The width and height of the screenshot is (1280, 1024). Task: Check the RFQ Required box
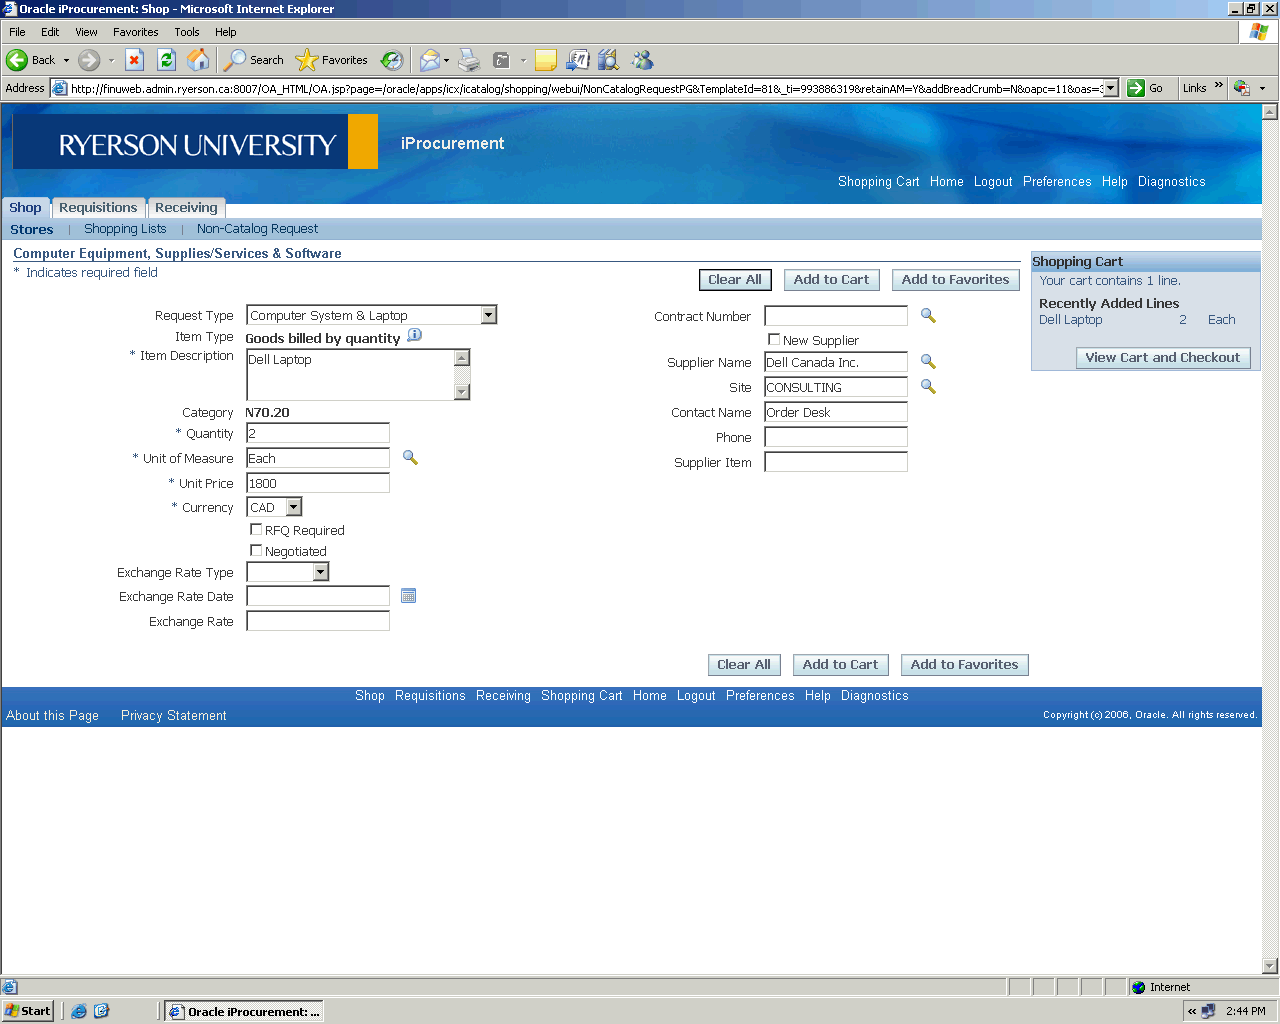(256, 530)
